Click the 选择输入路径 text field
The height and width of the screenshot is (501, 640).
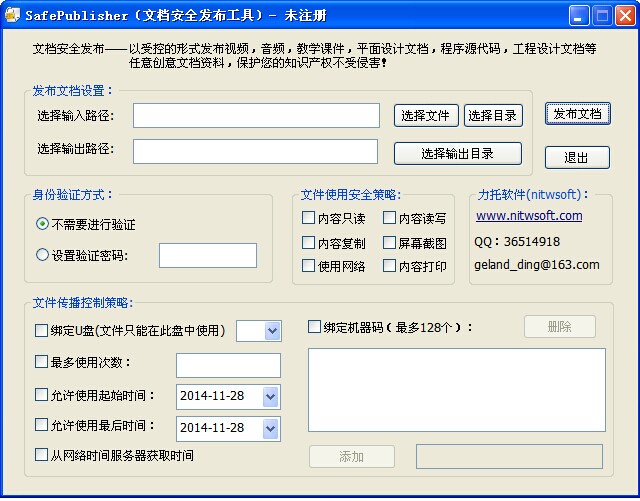256,116
